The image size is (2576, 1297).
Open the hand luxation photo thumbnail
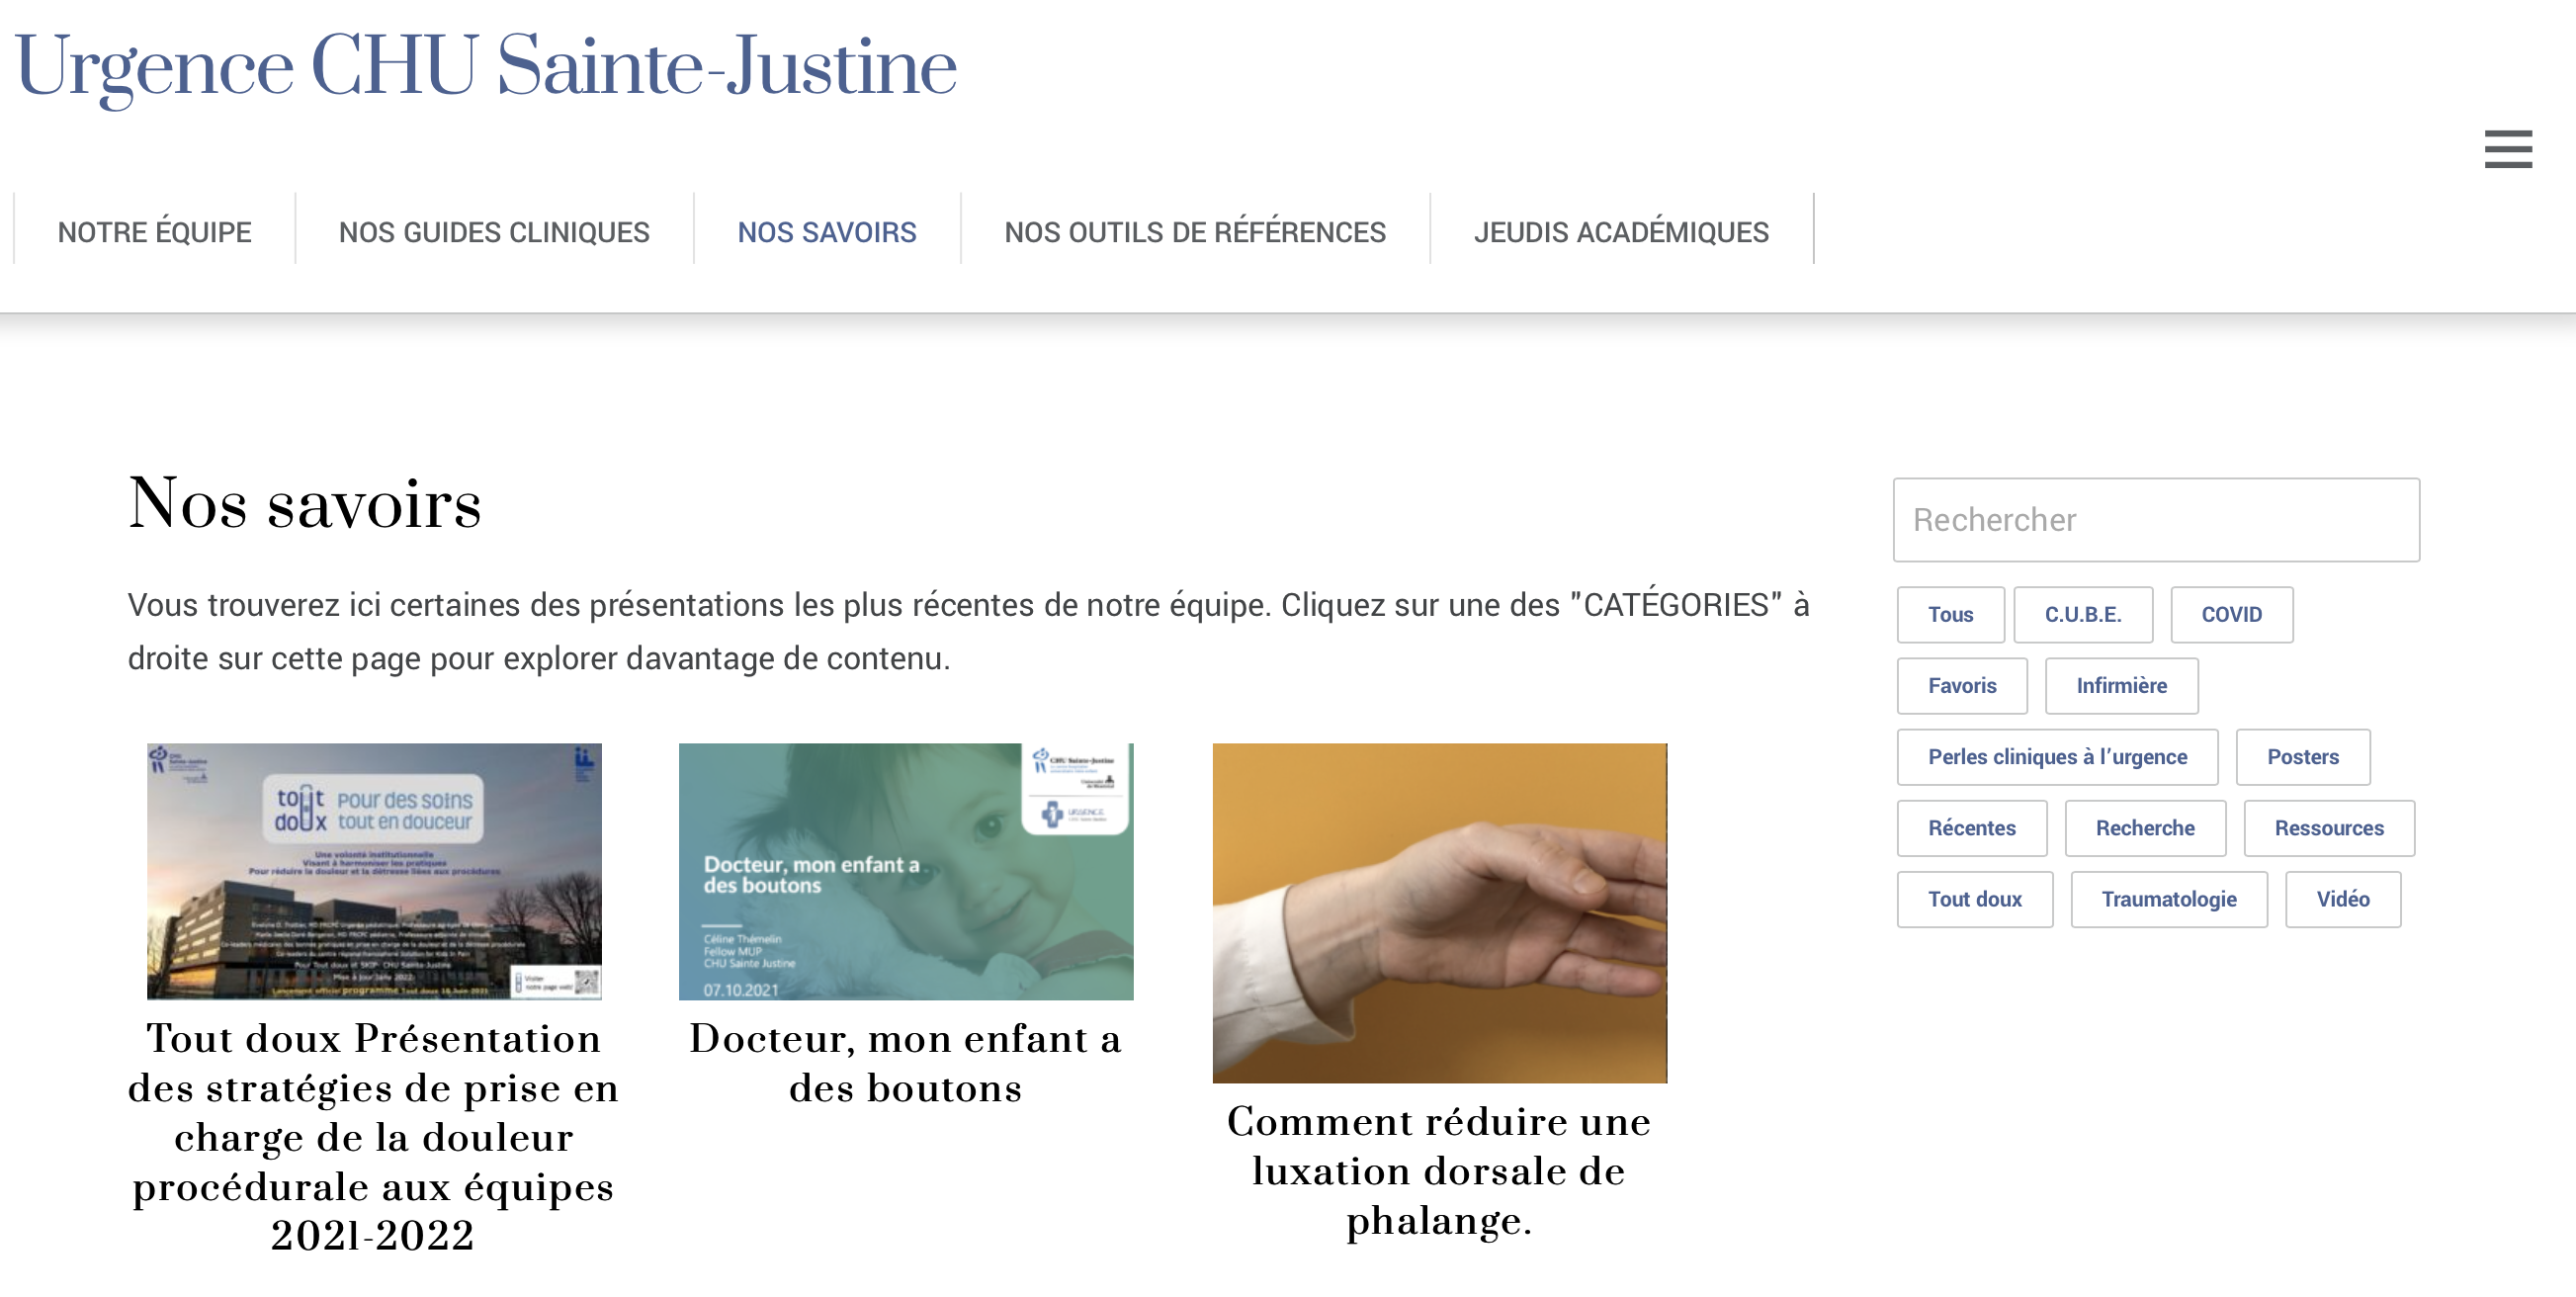tap(1439, 912)
